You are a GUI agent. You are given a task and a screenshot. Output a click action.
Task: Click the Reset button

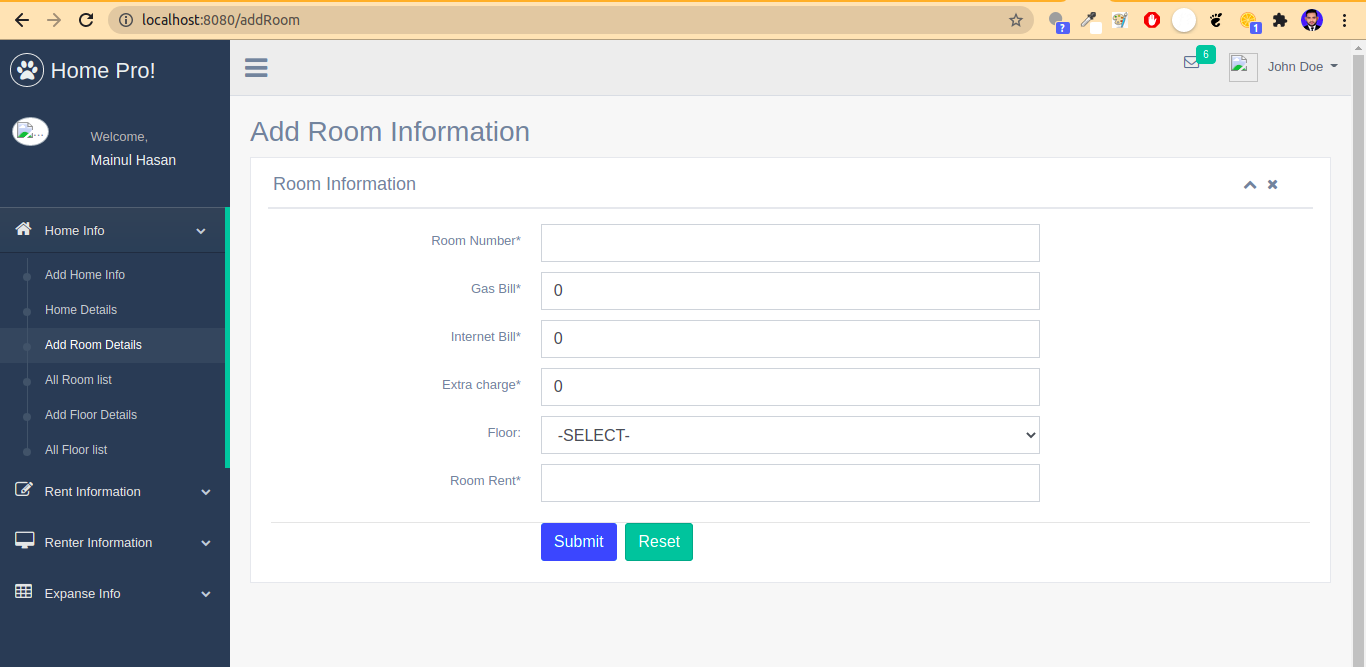pos(658,541)
